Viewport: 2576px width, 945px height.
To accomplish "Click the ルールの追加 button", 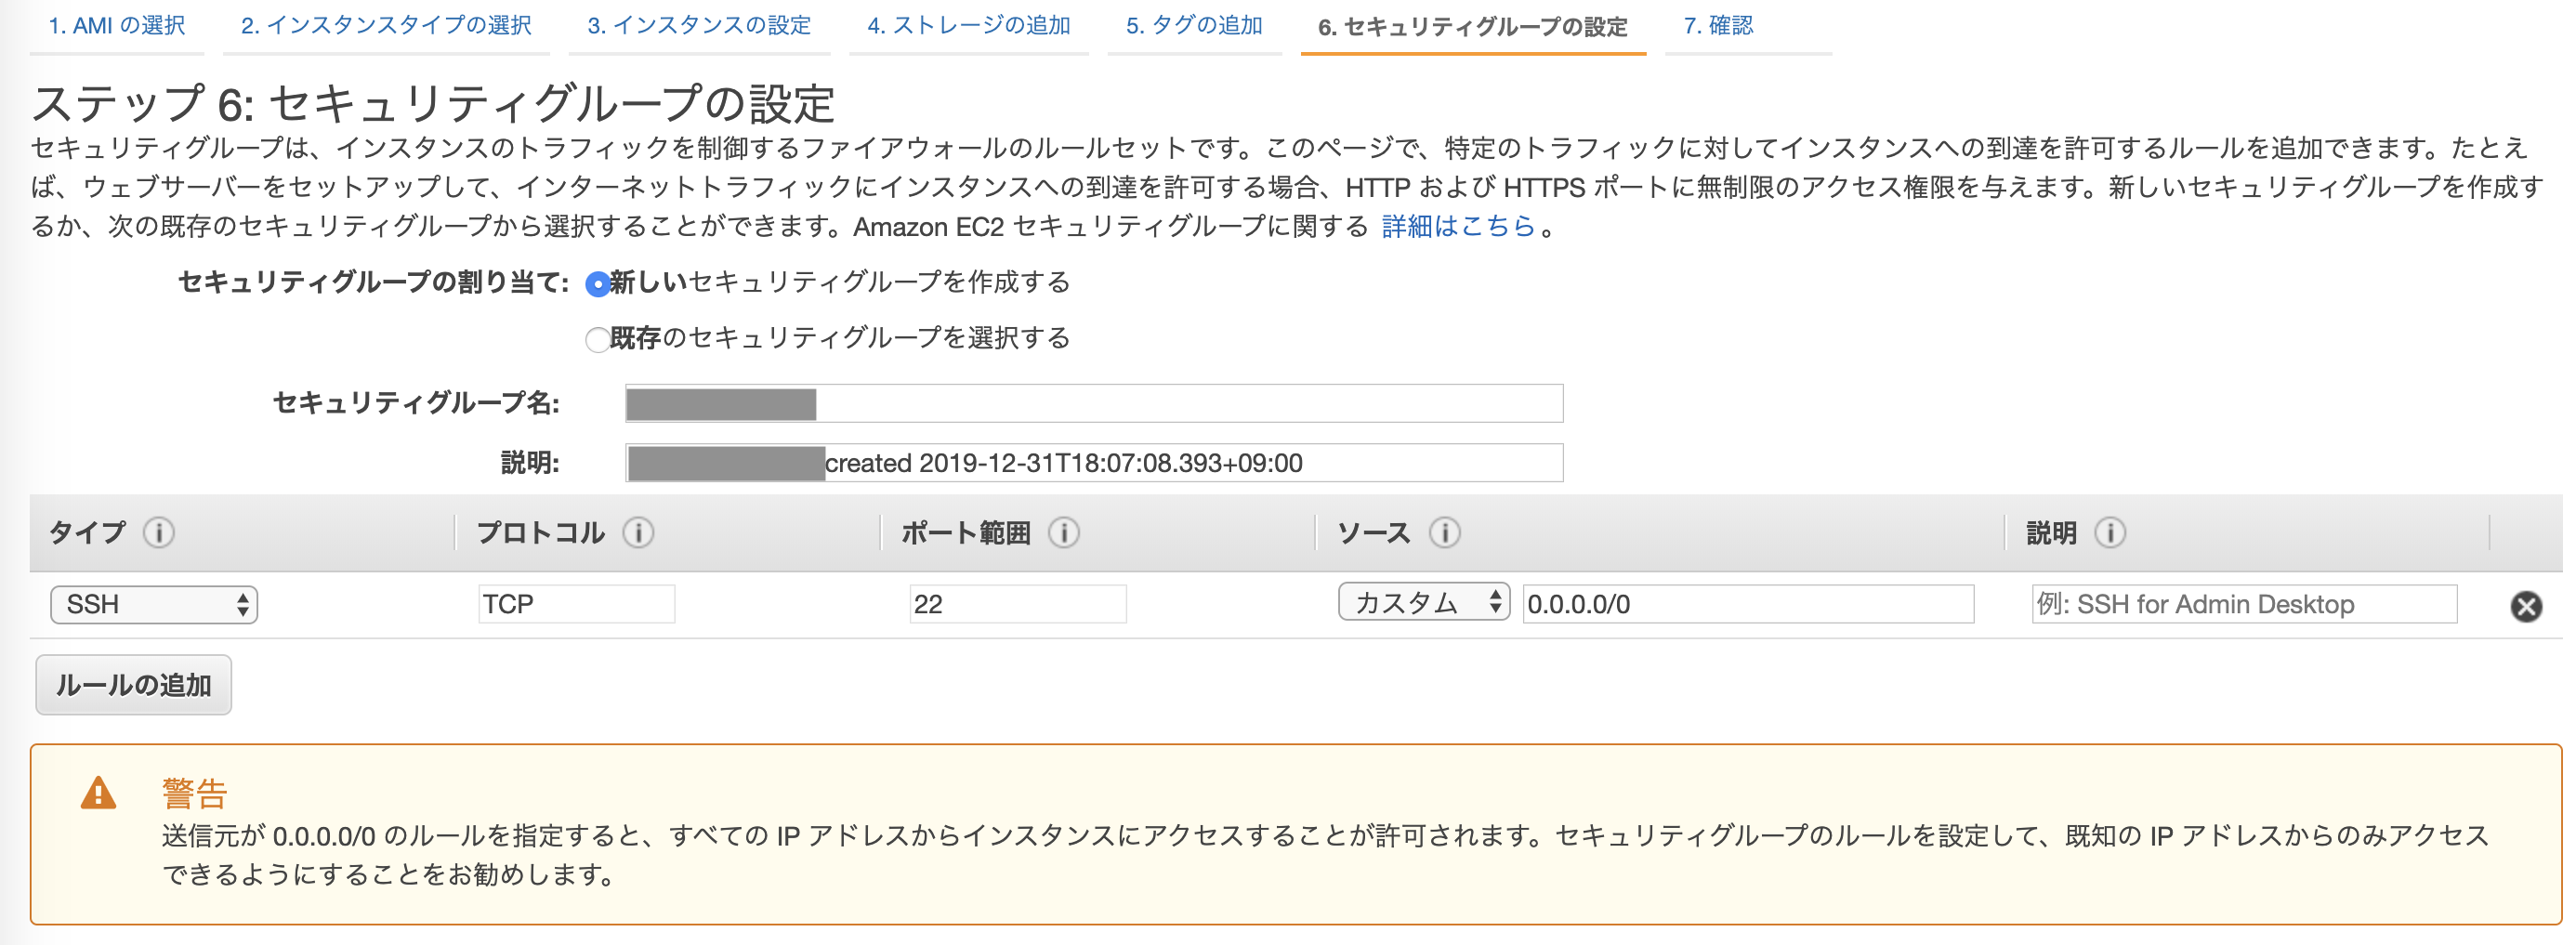I will point(133,685).
